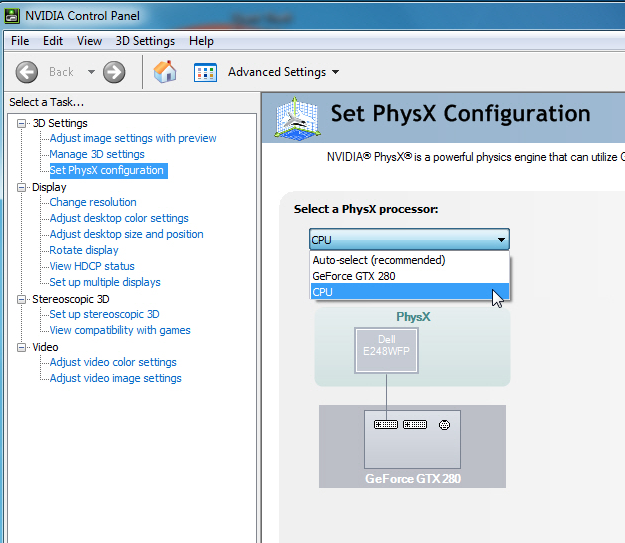Screen dimensions: 625x543
Task: Open View compatibility with games
Action: pyautogui.click(x=120, y=331)
